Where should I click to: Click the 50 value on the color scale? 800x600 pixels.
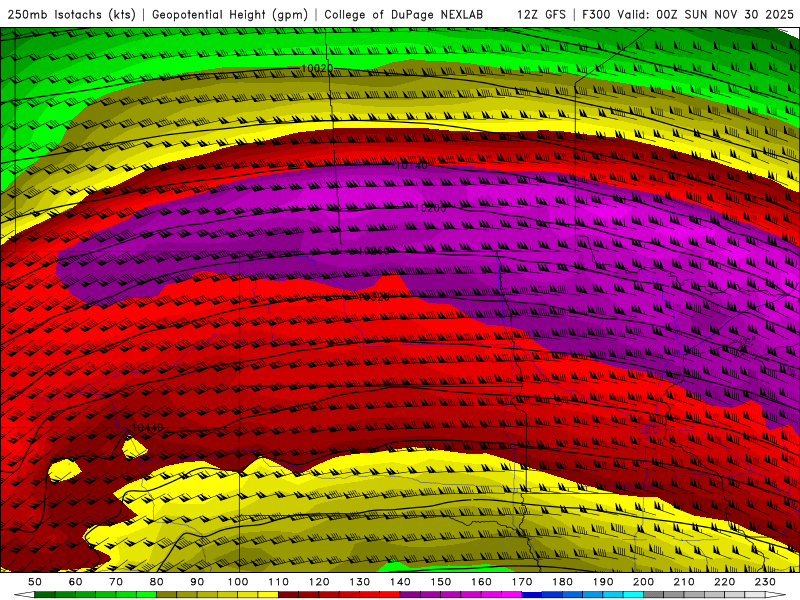[x=35, y=582]
